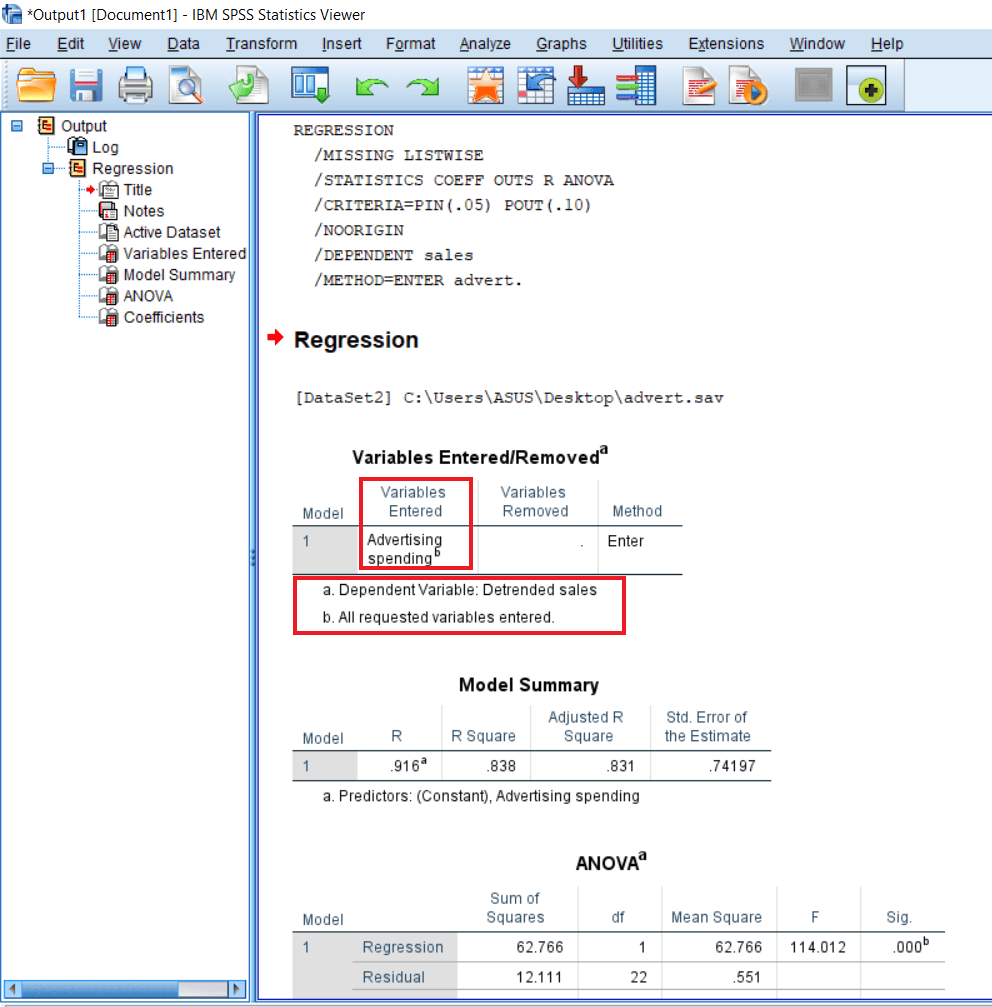Click the Save floppy disk icon
Viewport: 992px width, 1007px height.
tap(86, 85)
